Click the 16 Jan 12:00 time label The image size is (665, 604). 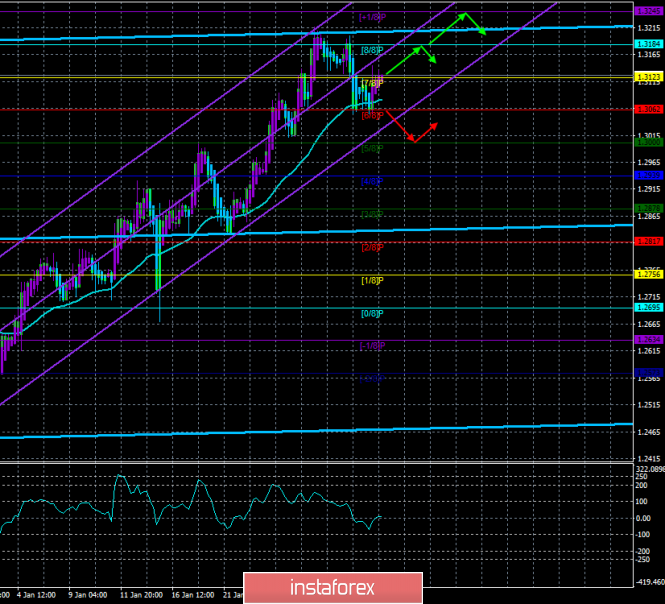pos(193,595)
